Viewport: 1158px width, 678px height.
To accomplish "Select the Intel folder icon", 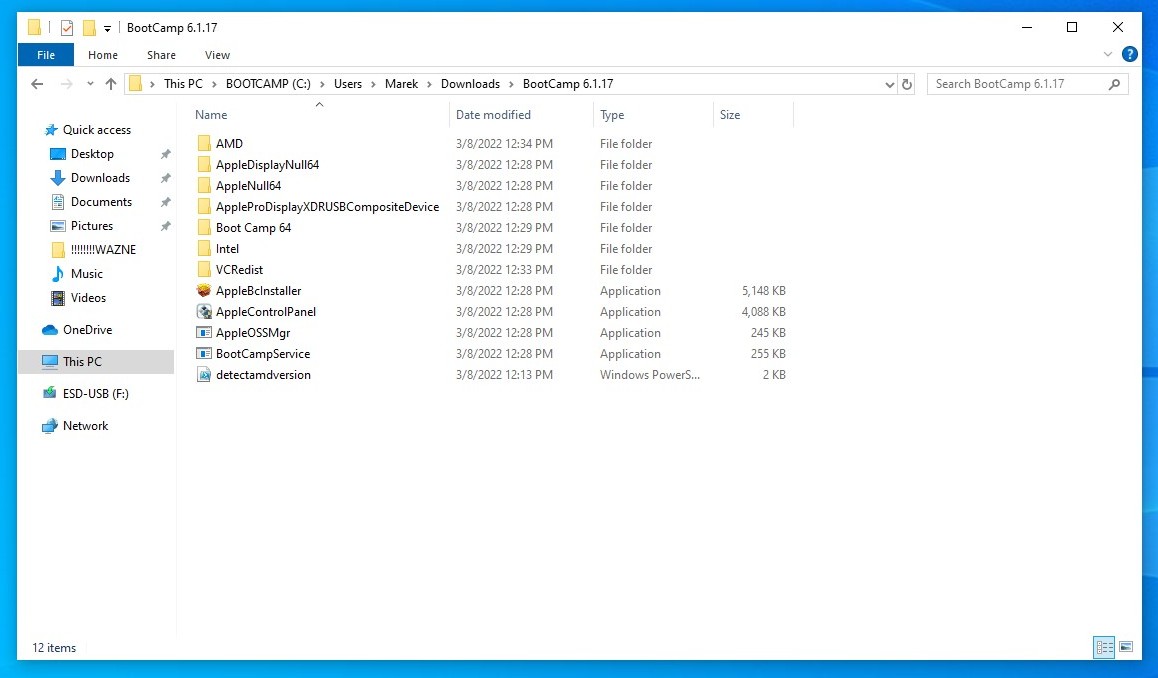I will coord(204,249).
